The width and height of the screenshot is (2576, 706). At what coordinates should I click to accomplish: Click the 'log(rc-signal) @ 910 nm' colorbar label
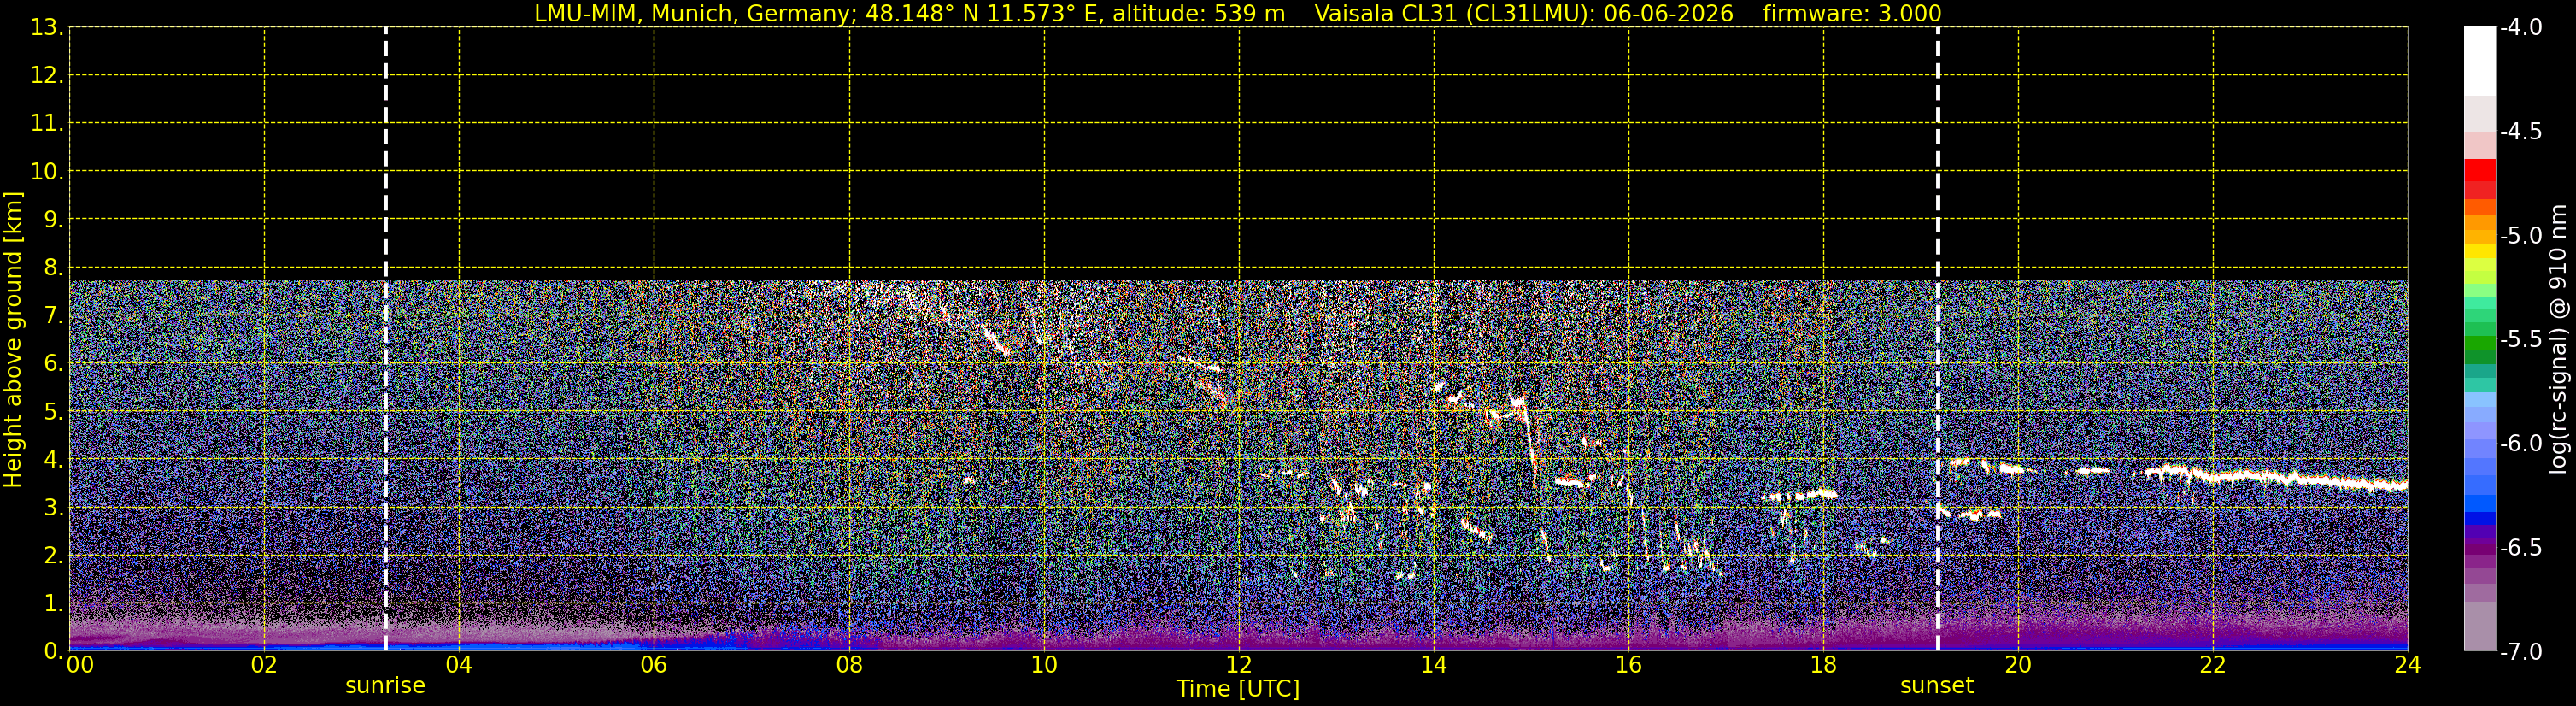(x=2558, y=339)
